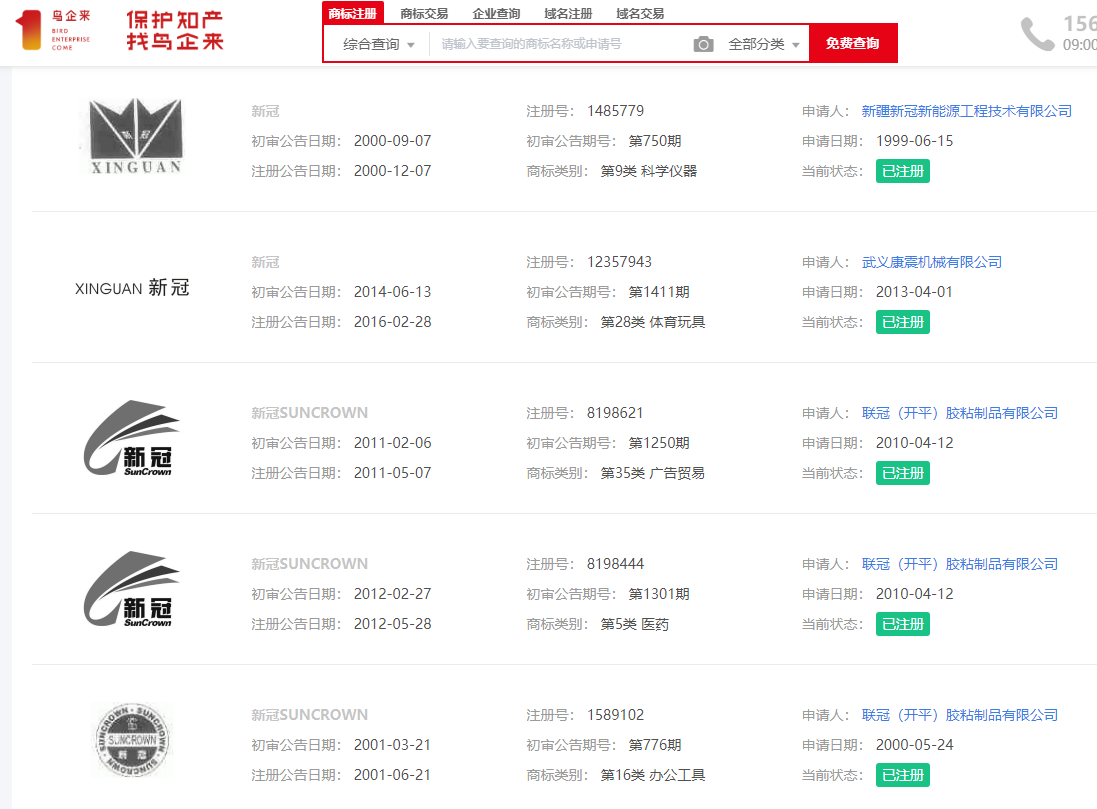Click 新冠 trademark title for registration 12357943
This screenshot has height=809, width=1097.
point(265,262)
